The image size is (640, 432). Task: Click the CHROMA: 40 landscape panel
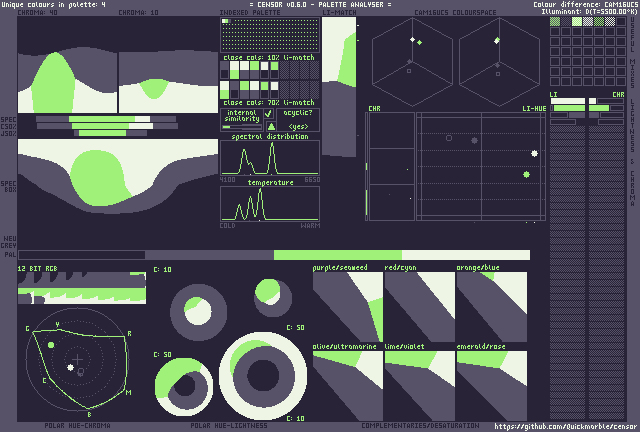(67, 65)
